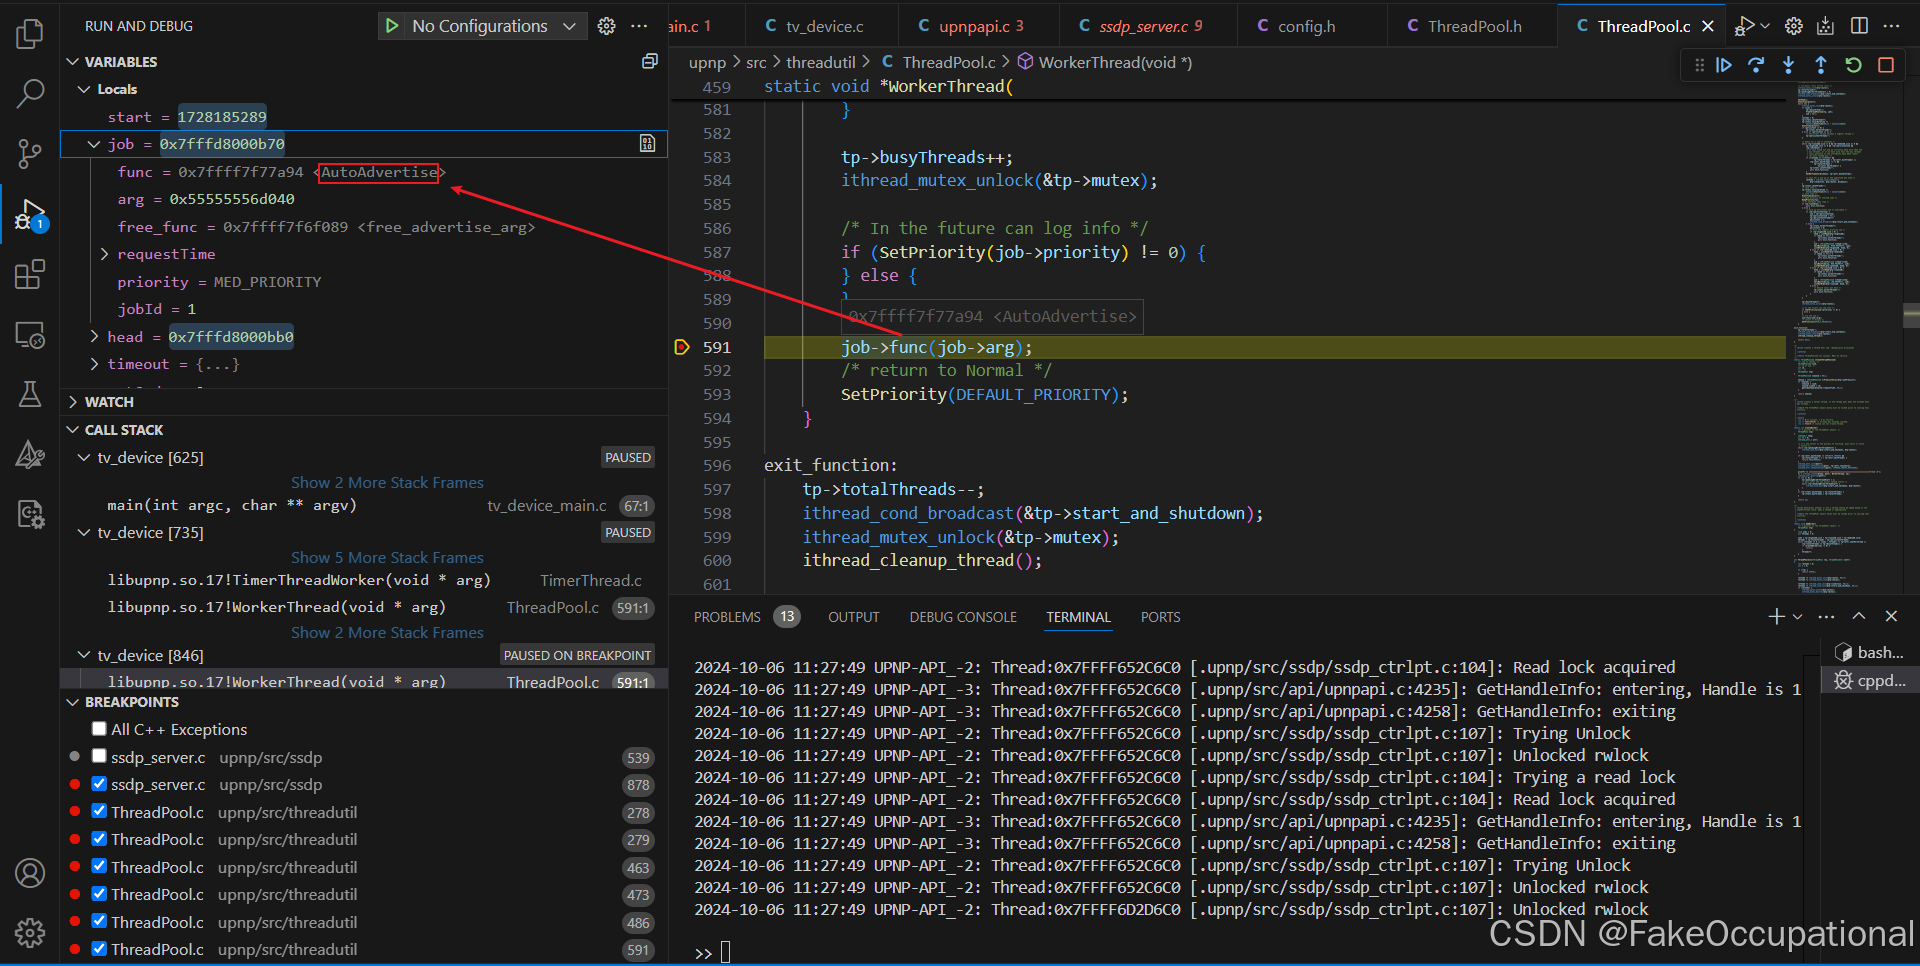Viewport: 1920px width, 966px height.
Task: Open editor More Actions ellipsis
Action: coord(1891,26)
